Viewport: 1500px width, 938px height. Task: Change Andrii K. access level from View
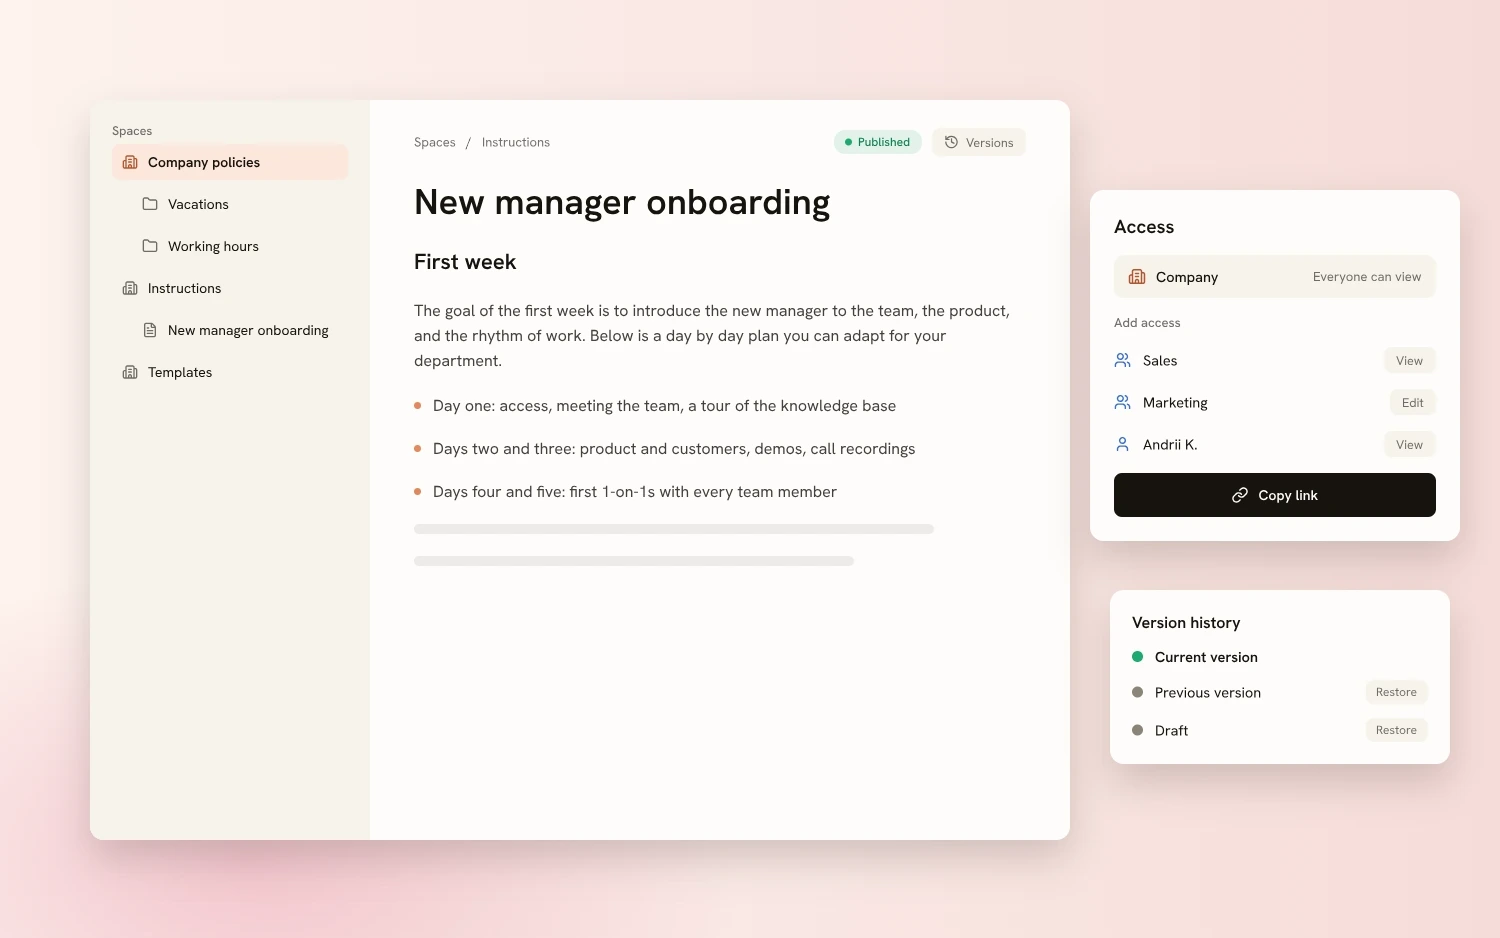[1410, 444]
